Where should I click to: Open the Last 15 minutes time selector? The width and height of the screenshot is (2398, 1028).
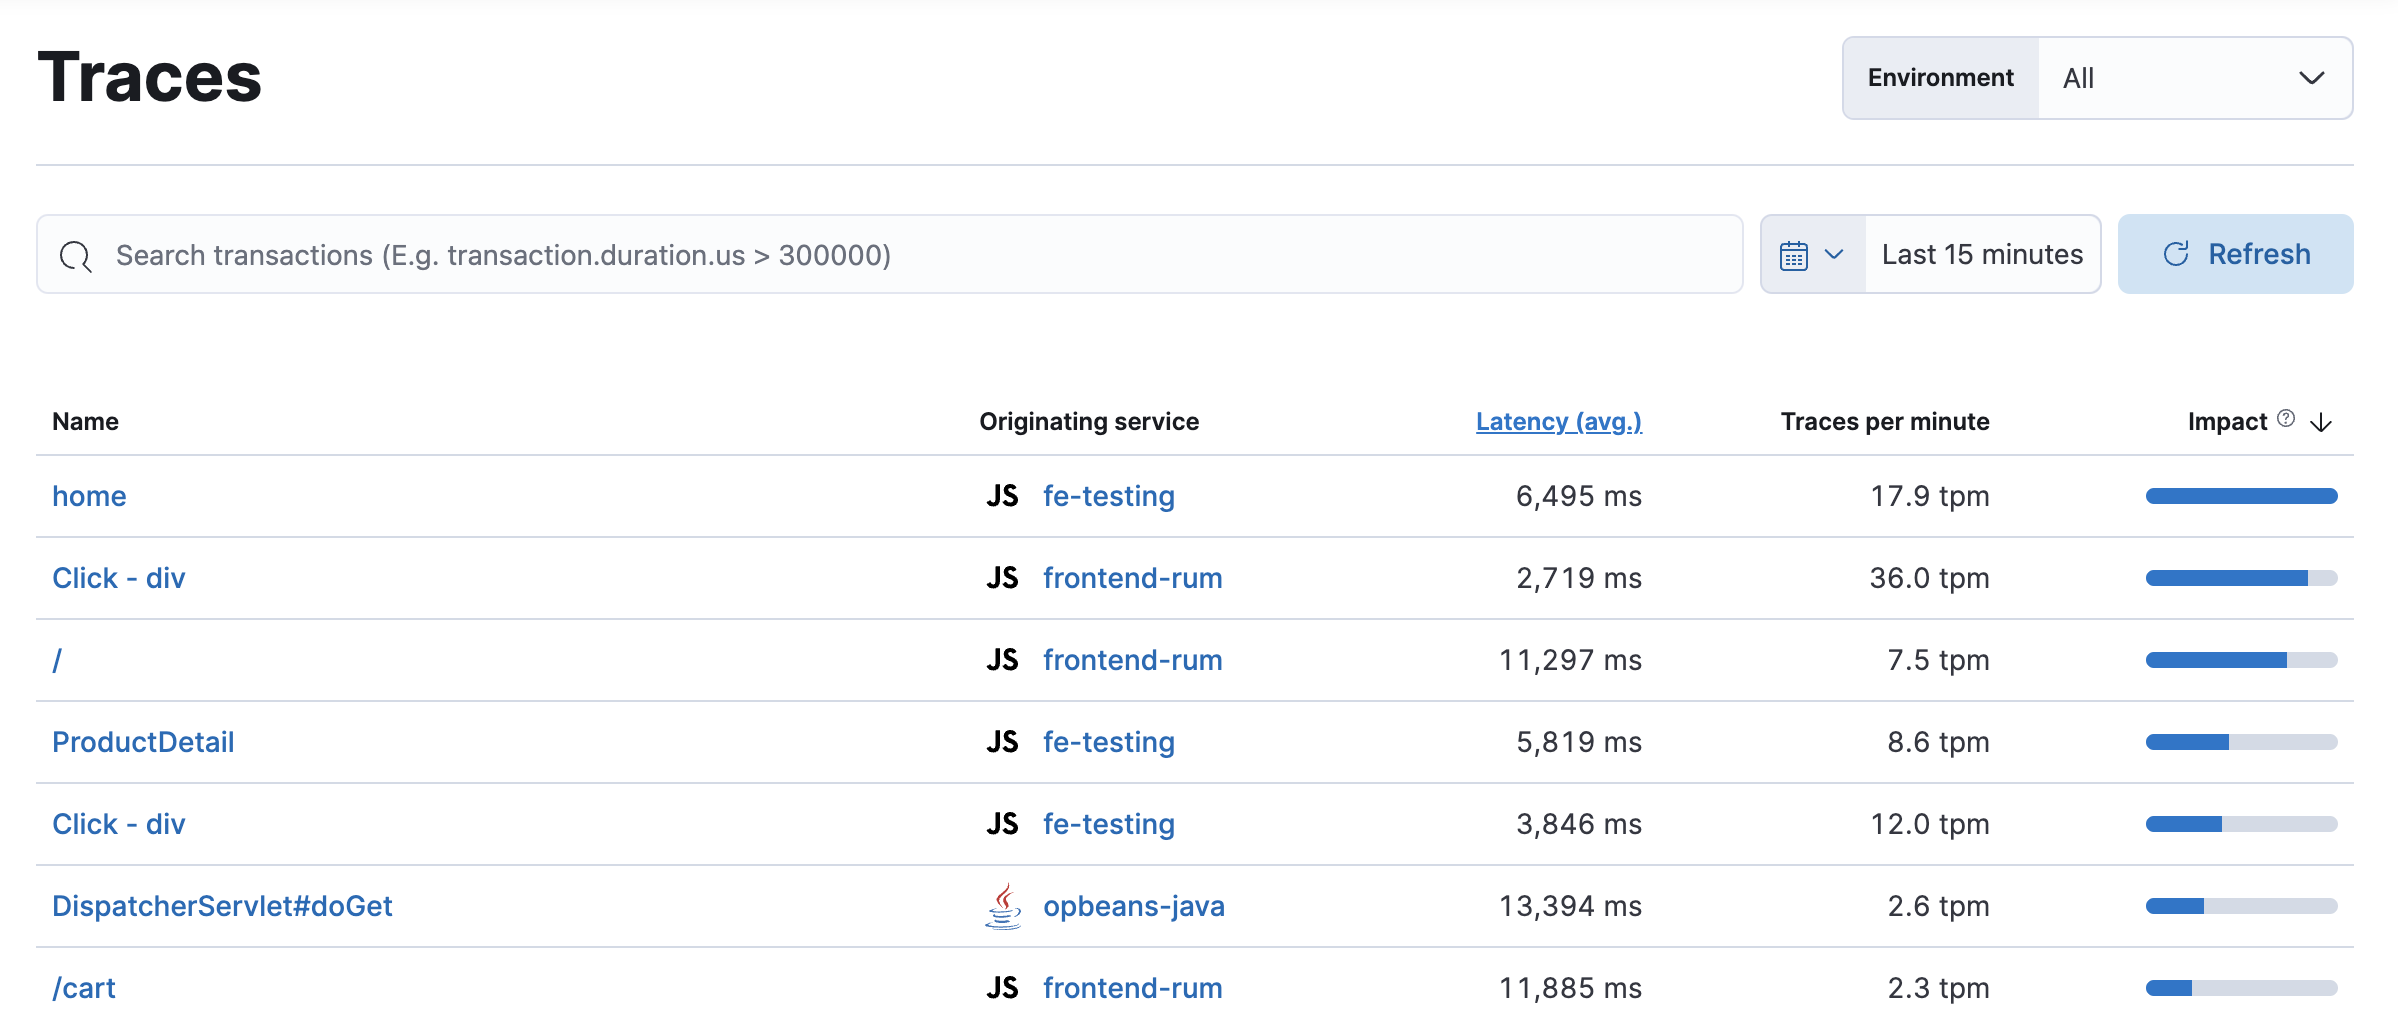tap(1981, 254)
